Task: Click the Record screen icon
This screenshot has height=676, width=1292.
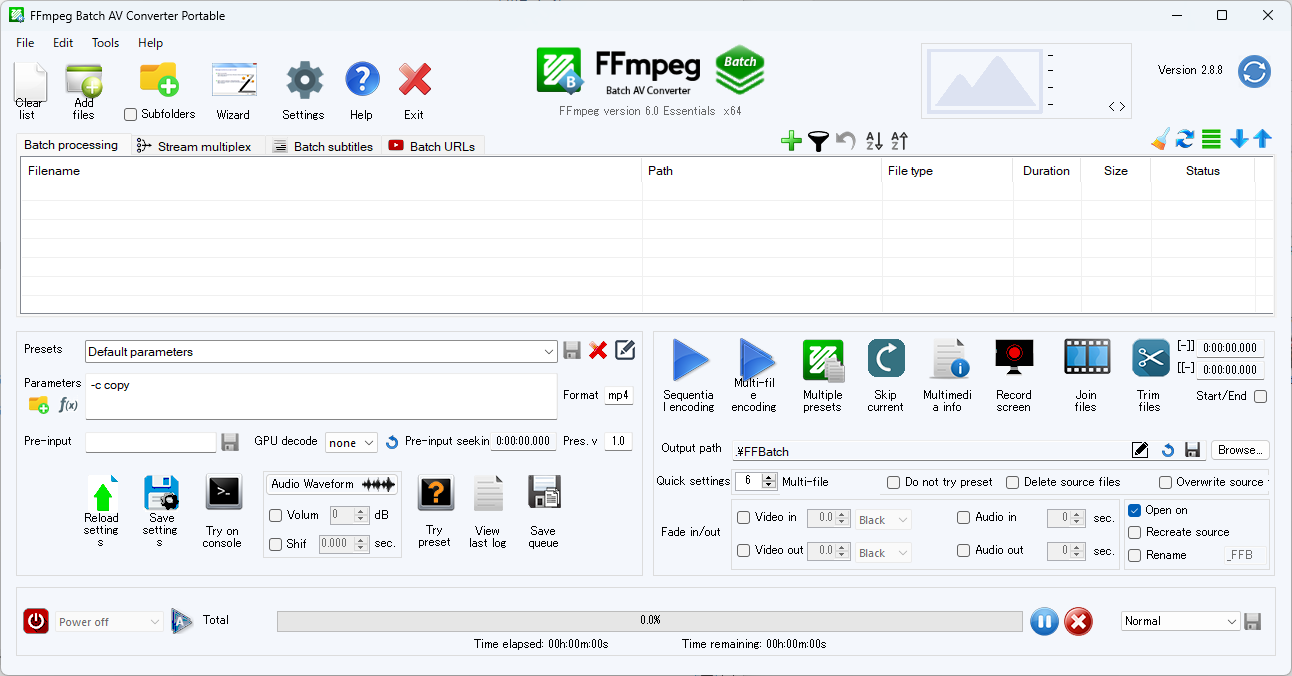Action: 1013,358
